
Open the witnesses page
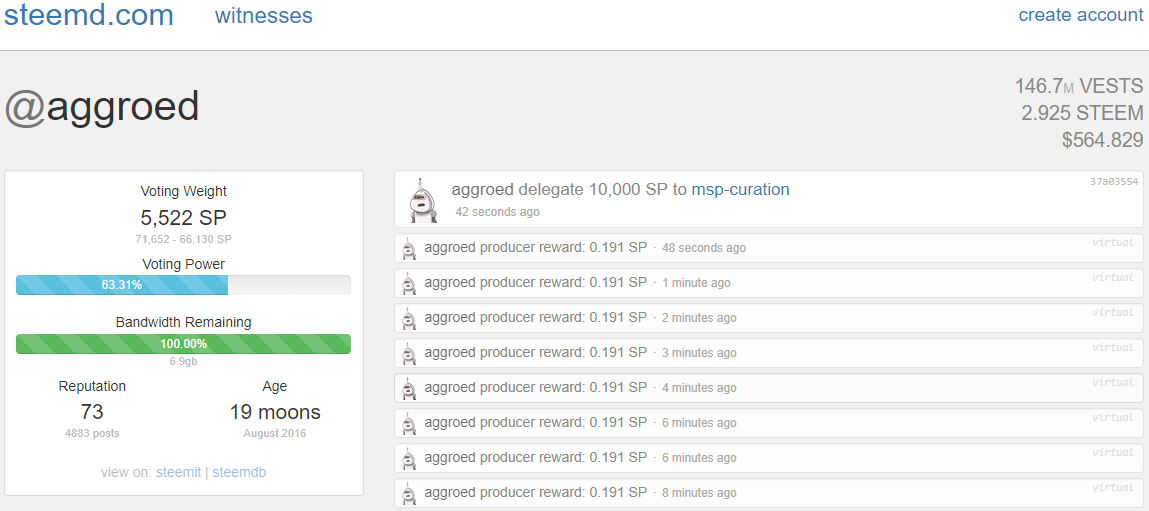tap(264, 15)
